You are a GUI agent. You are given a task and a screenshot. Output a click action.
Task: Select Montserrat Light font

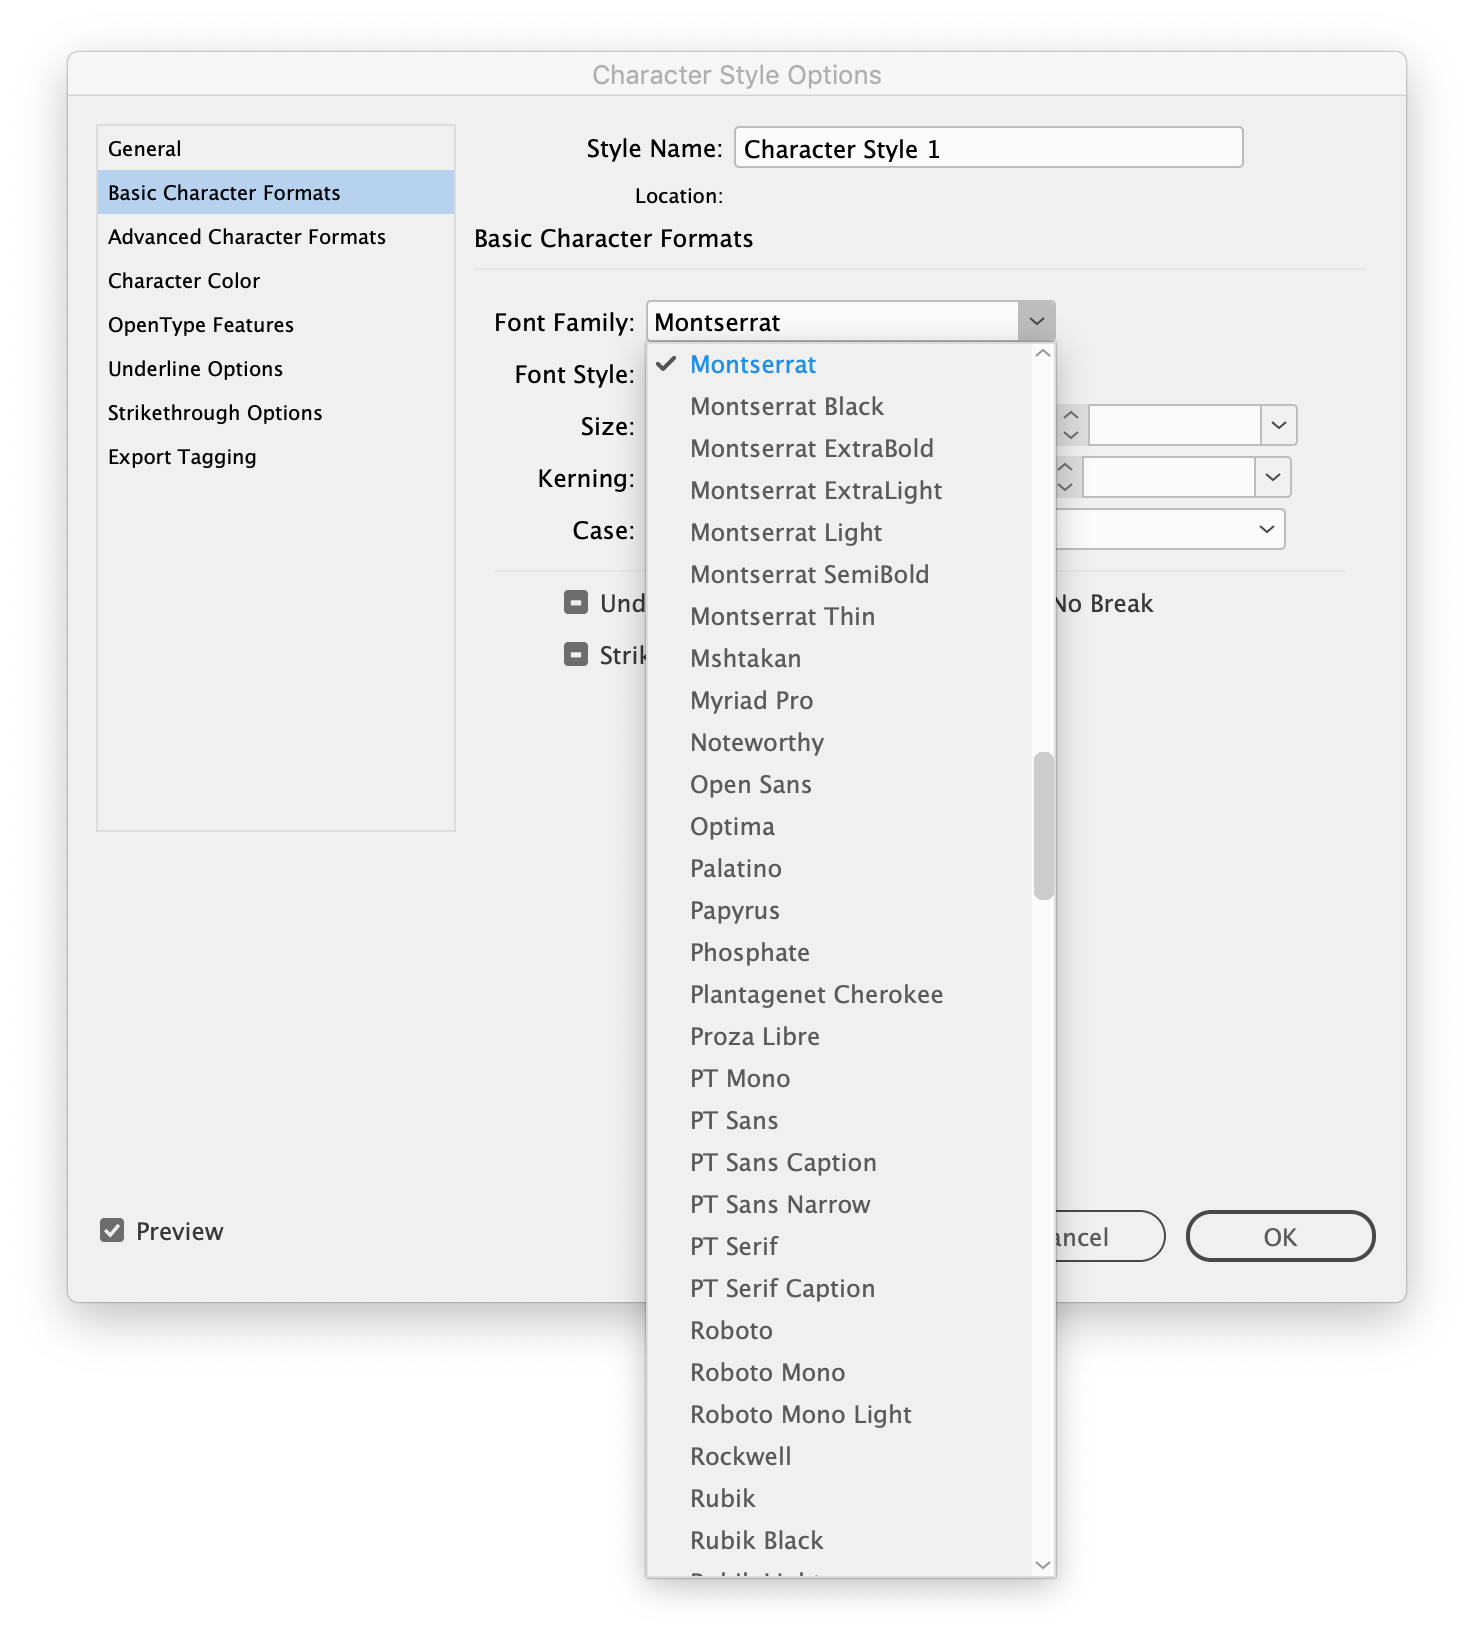tap(839, 533)
